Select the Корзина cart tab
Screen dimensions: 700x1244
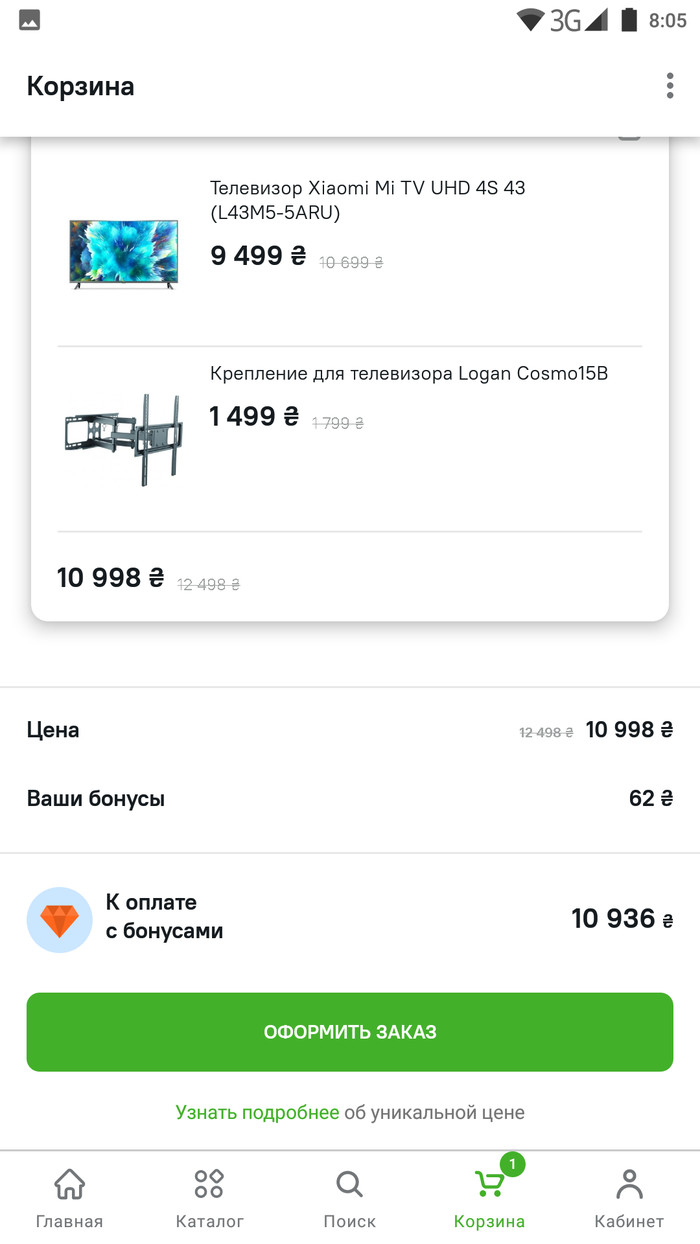pos(489,1198)
